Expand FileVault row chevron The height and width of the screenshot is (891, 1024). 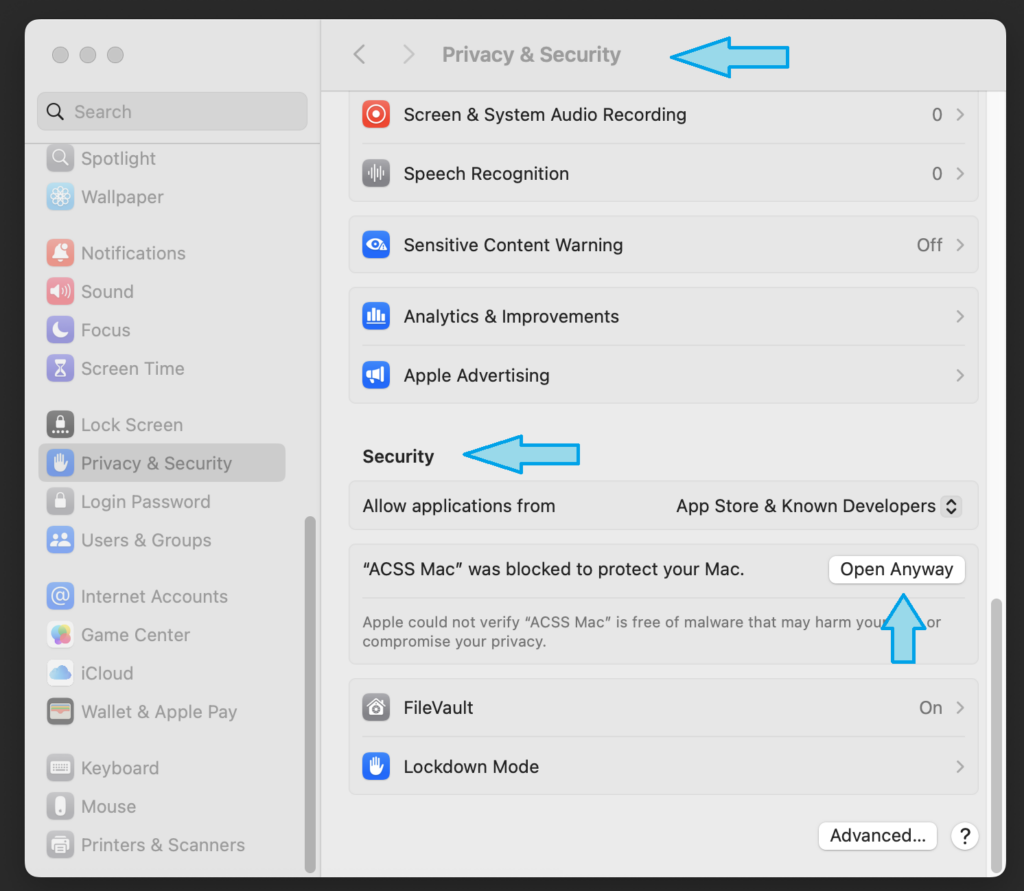click(960, 707)
